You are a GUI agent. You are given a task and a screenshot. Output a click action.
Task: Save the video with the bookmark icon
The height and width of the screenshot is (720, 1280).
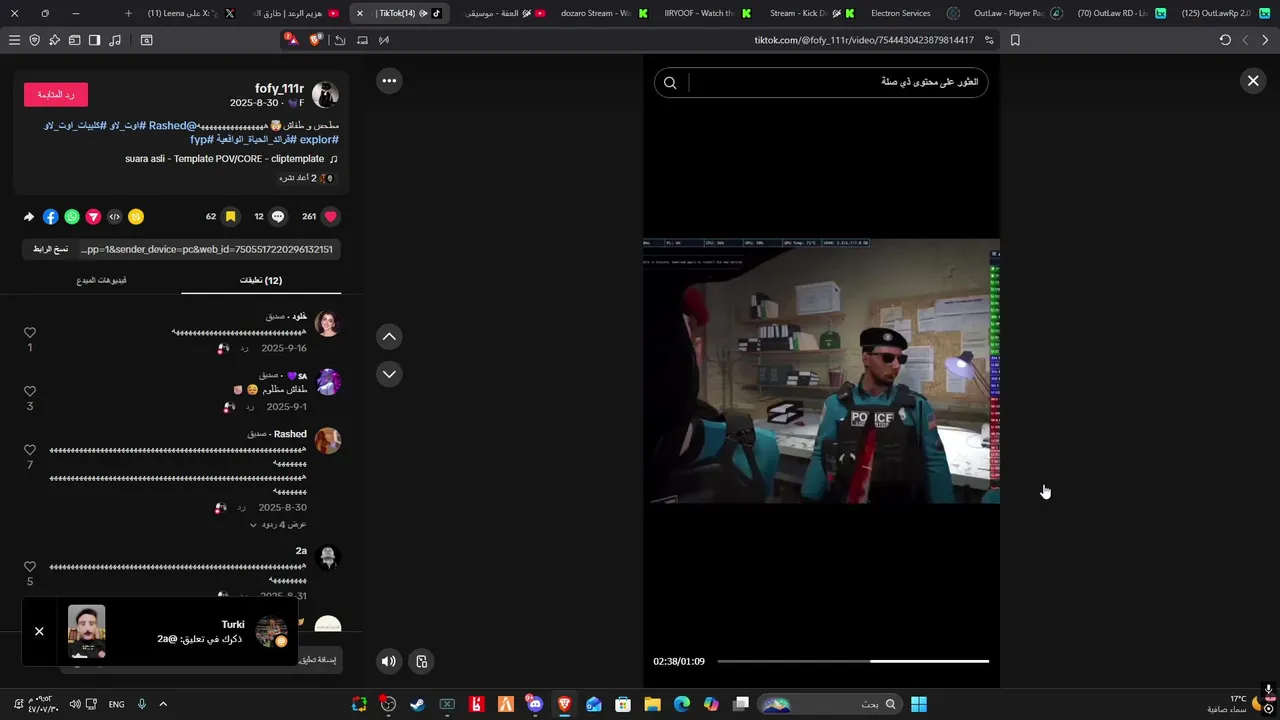click(x=230, y=216)
